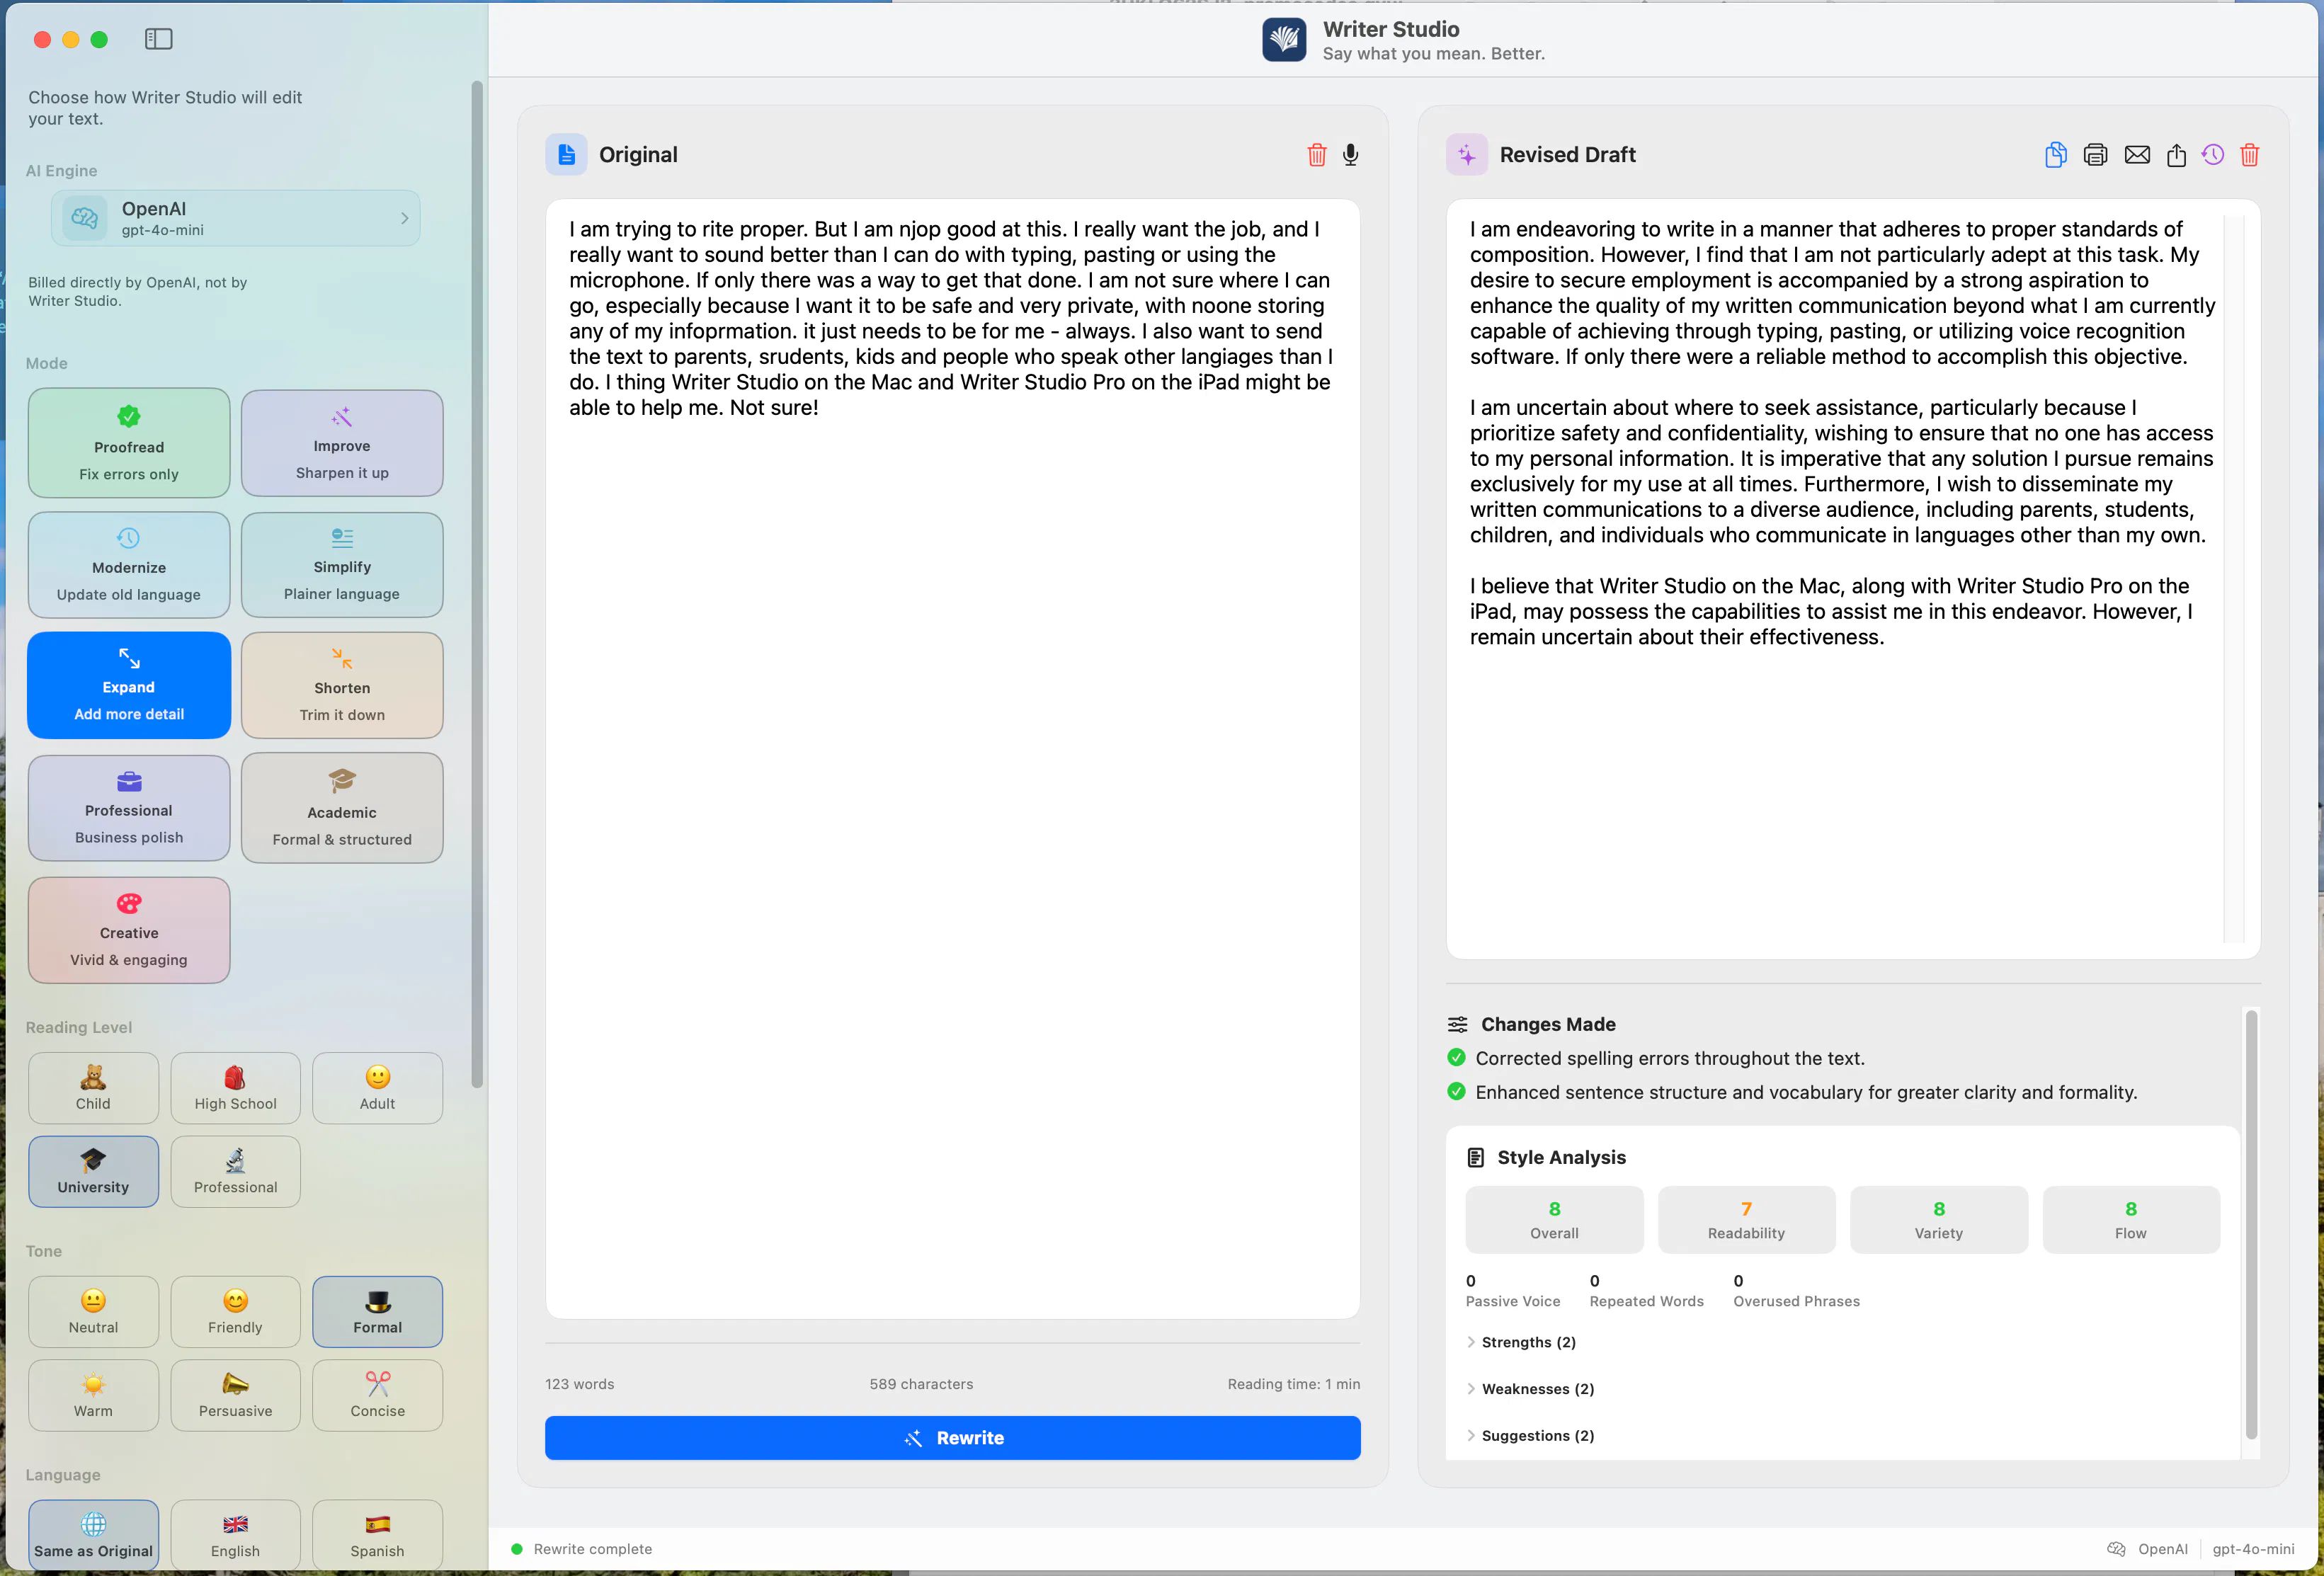This screenshot has height=1576, width=2324.
Task: Choose the Formal tone
Action: point(377,1312)
